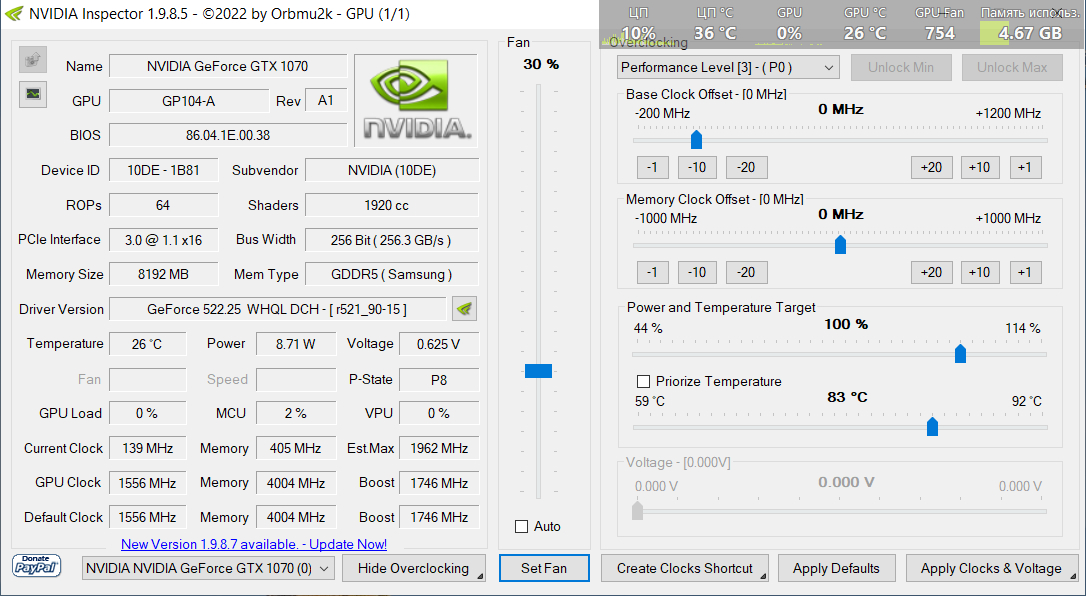The image size is (1086, 596).
Task: Click +20 under Memory Clock Offset
Action: coord(932,273)
